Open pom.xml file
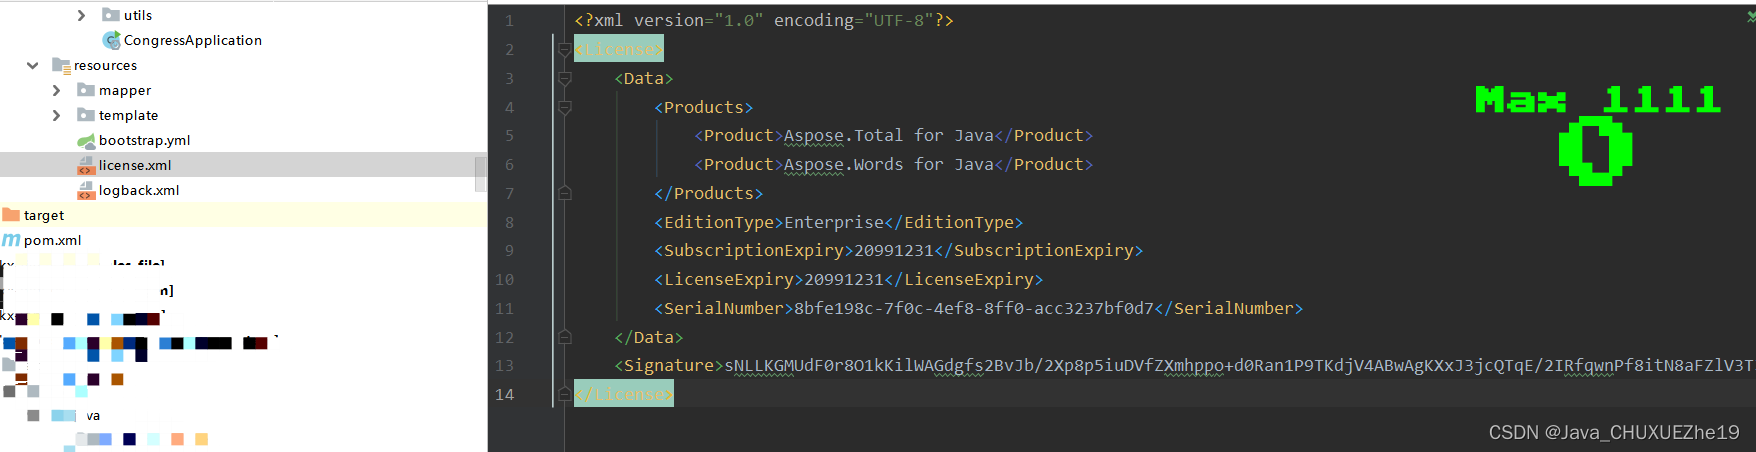 tap(52, 240)
